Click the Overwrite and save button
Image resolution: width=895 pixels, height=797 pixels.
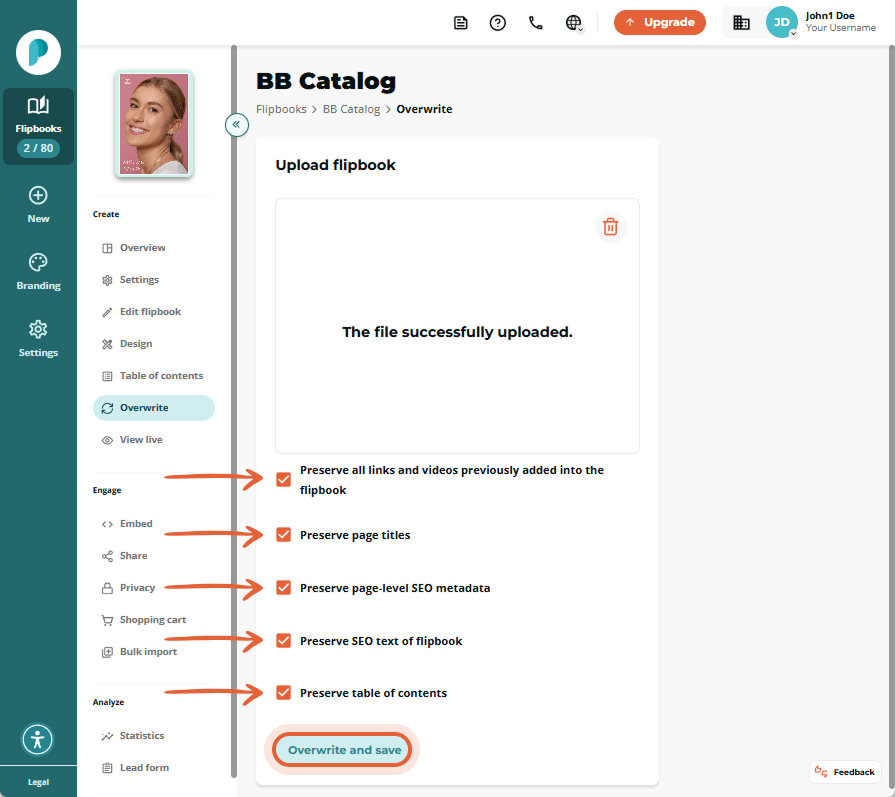point(344,750)
